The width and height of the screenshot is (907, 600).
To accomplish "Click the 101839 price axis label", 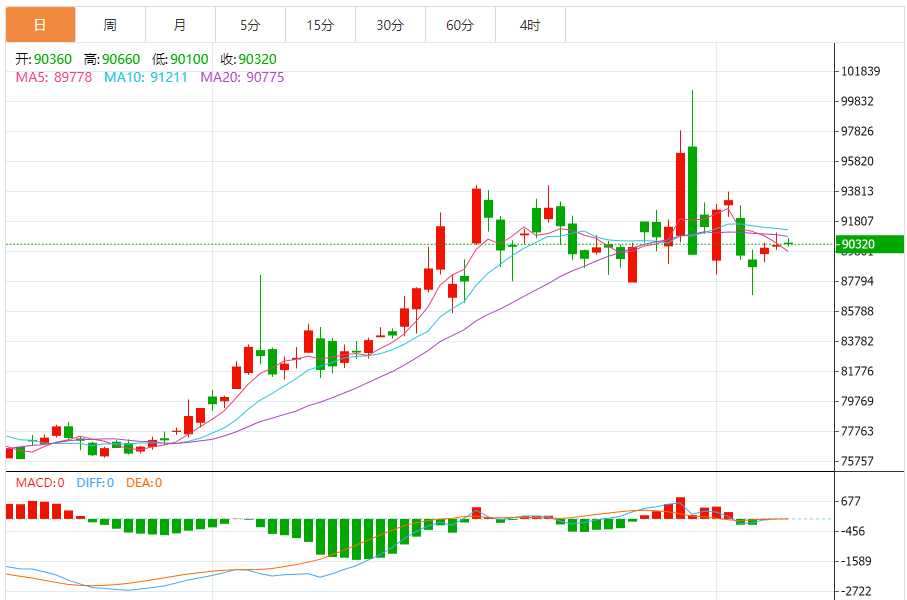I will pos(860,71).
